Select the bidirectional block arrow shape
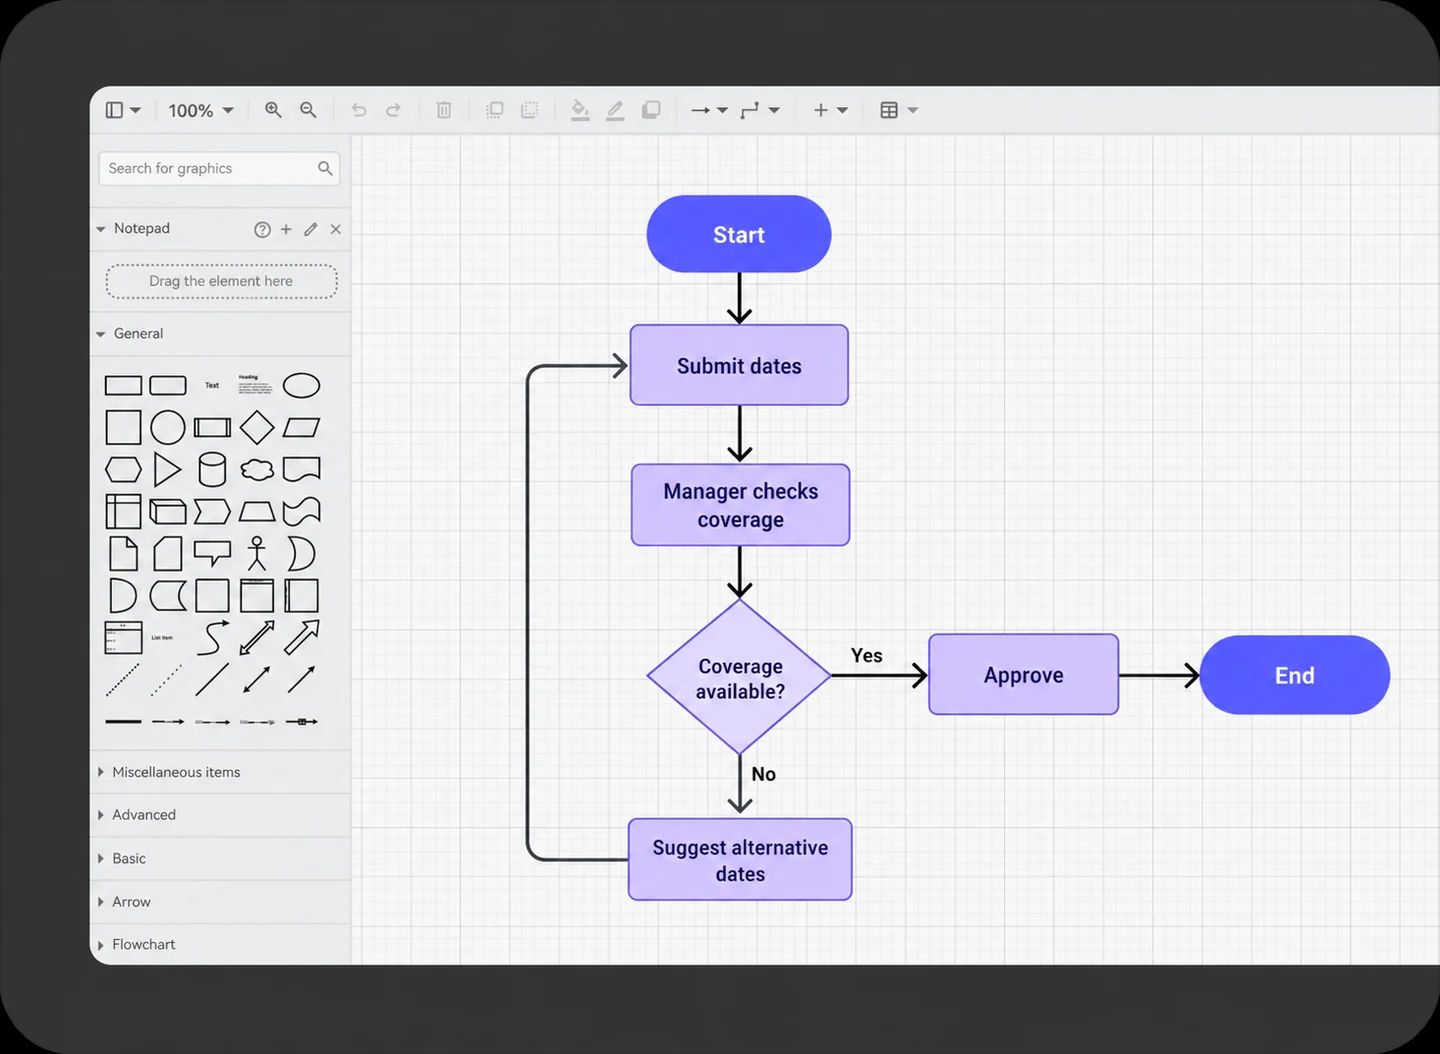Screen dimensions: 1440x1054 (x=257, y=637)
